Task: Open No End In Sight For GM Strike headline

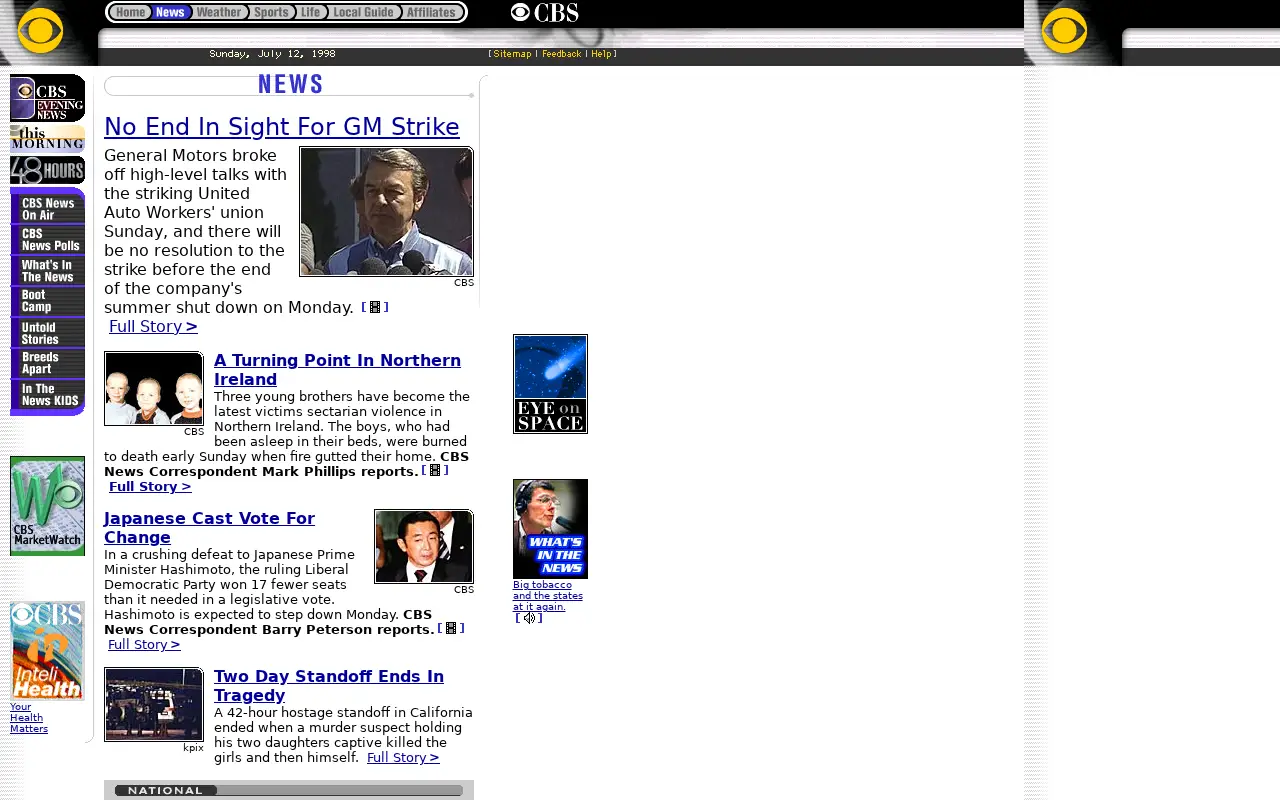Action: tap(282, 127)
